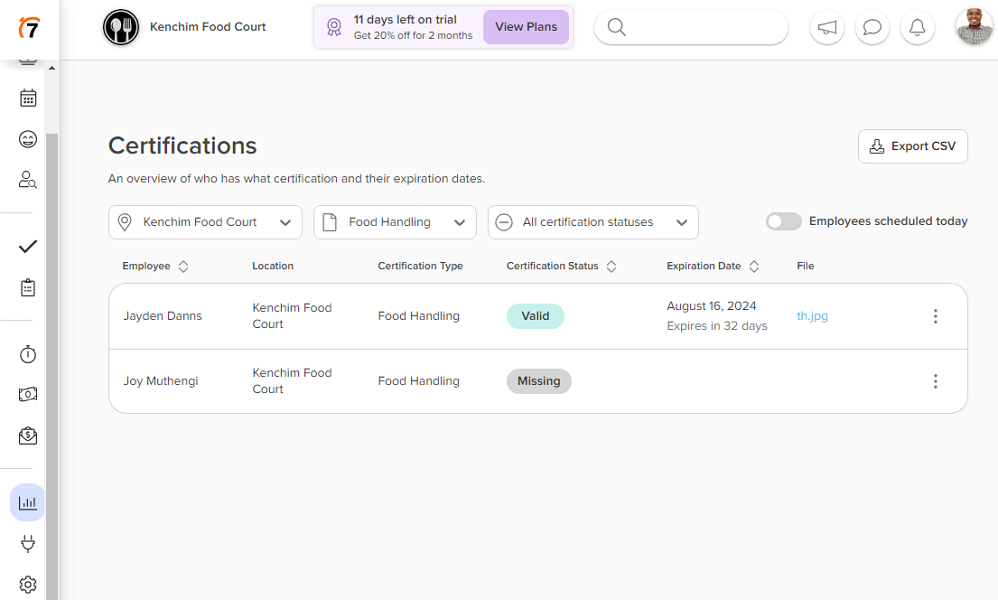Click the File column header
998x600 pixels.
click(x=805, y=266)
